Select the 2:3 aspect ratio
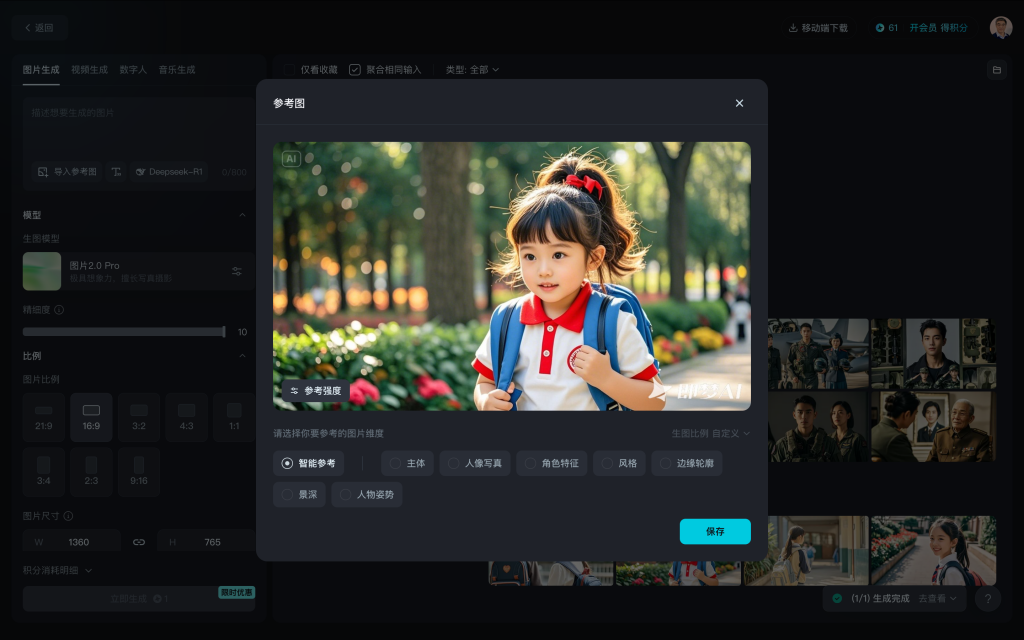Image resolution: width=1024 pixels, height=640 pixels. pyautogui.click(x=91, y=472)
